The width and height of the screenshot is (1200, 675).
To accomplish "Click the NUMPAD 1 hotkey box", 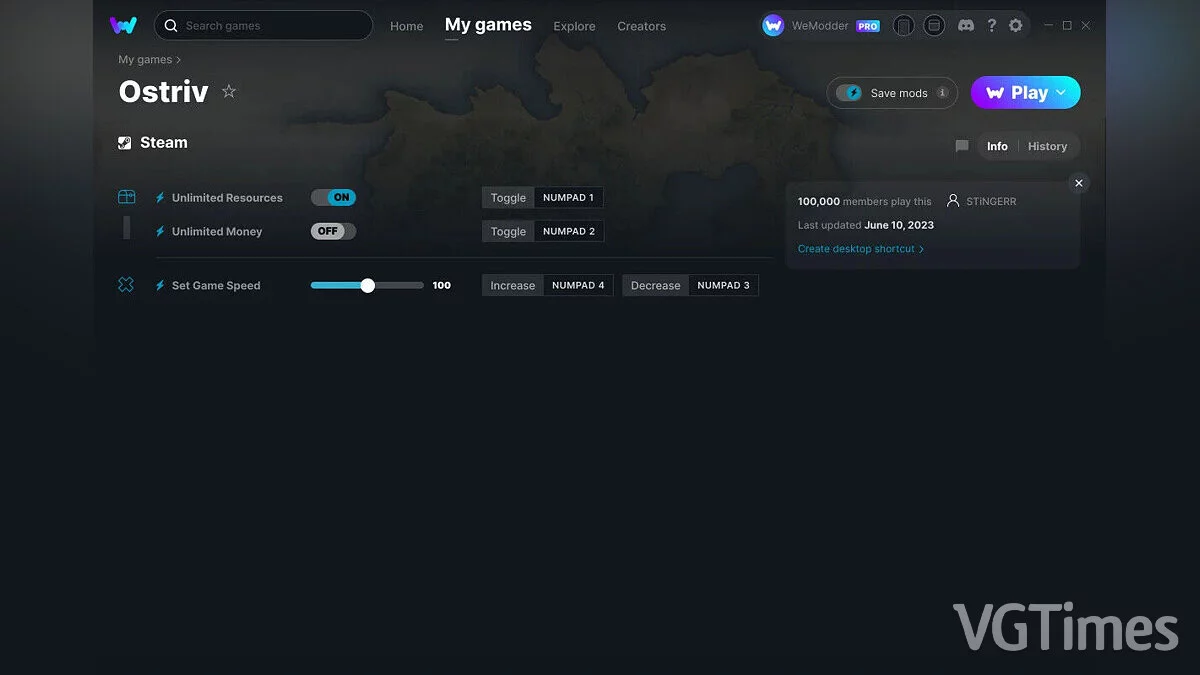I will [568, 198].
